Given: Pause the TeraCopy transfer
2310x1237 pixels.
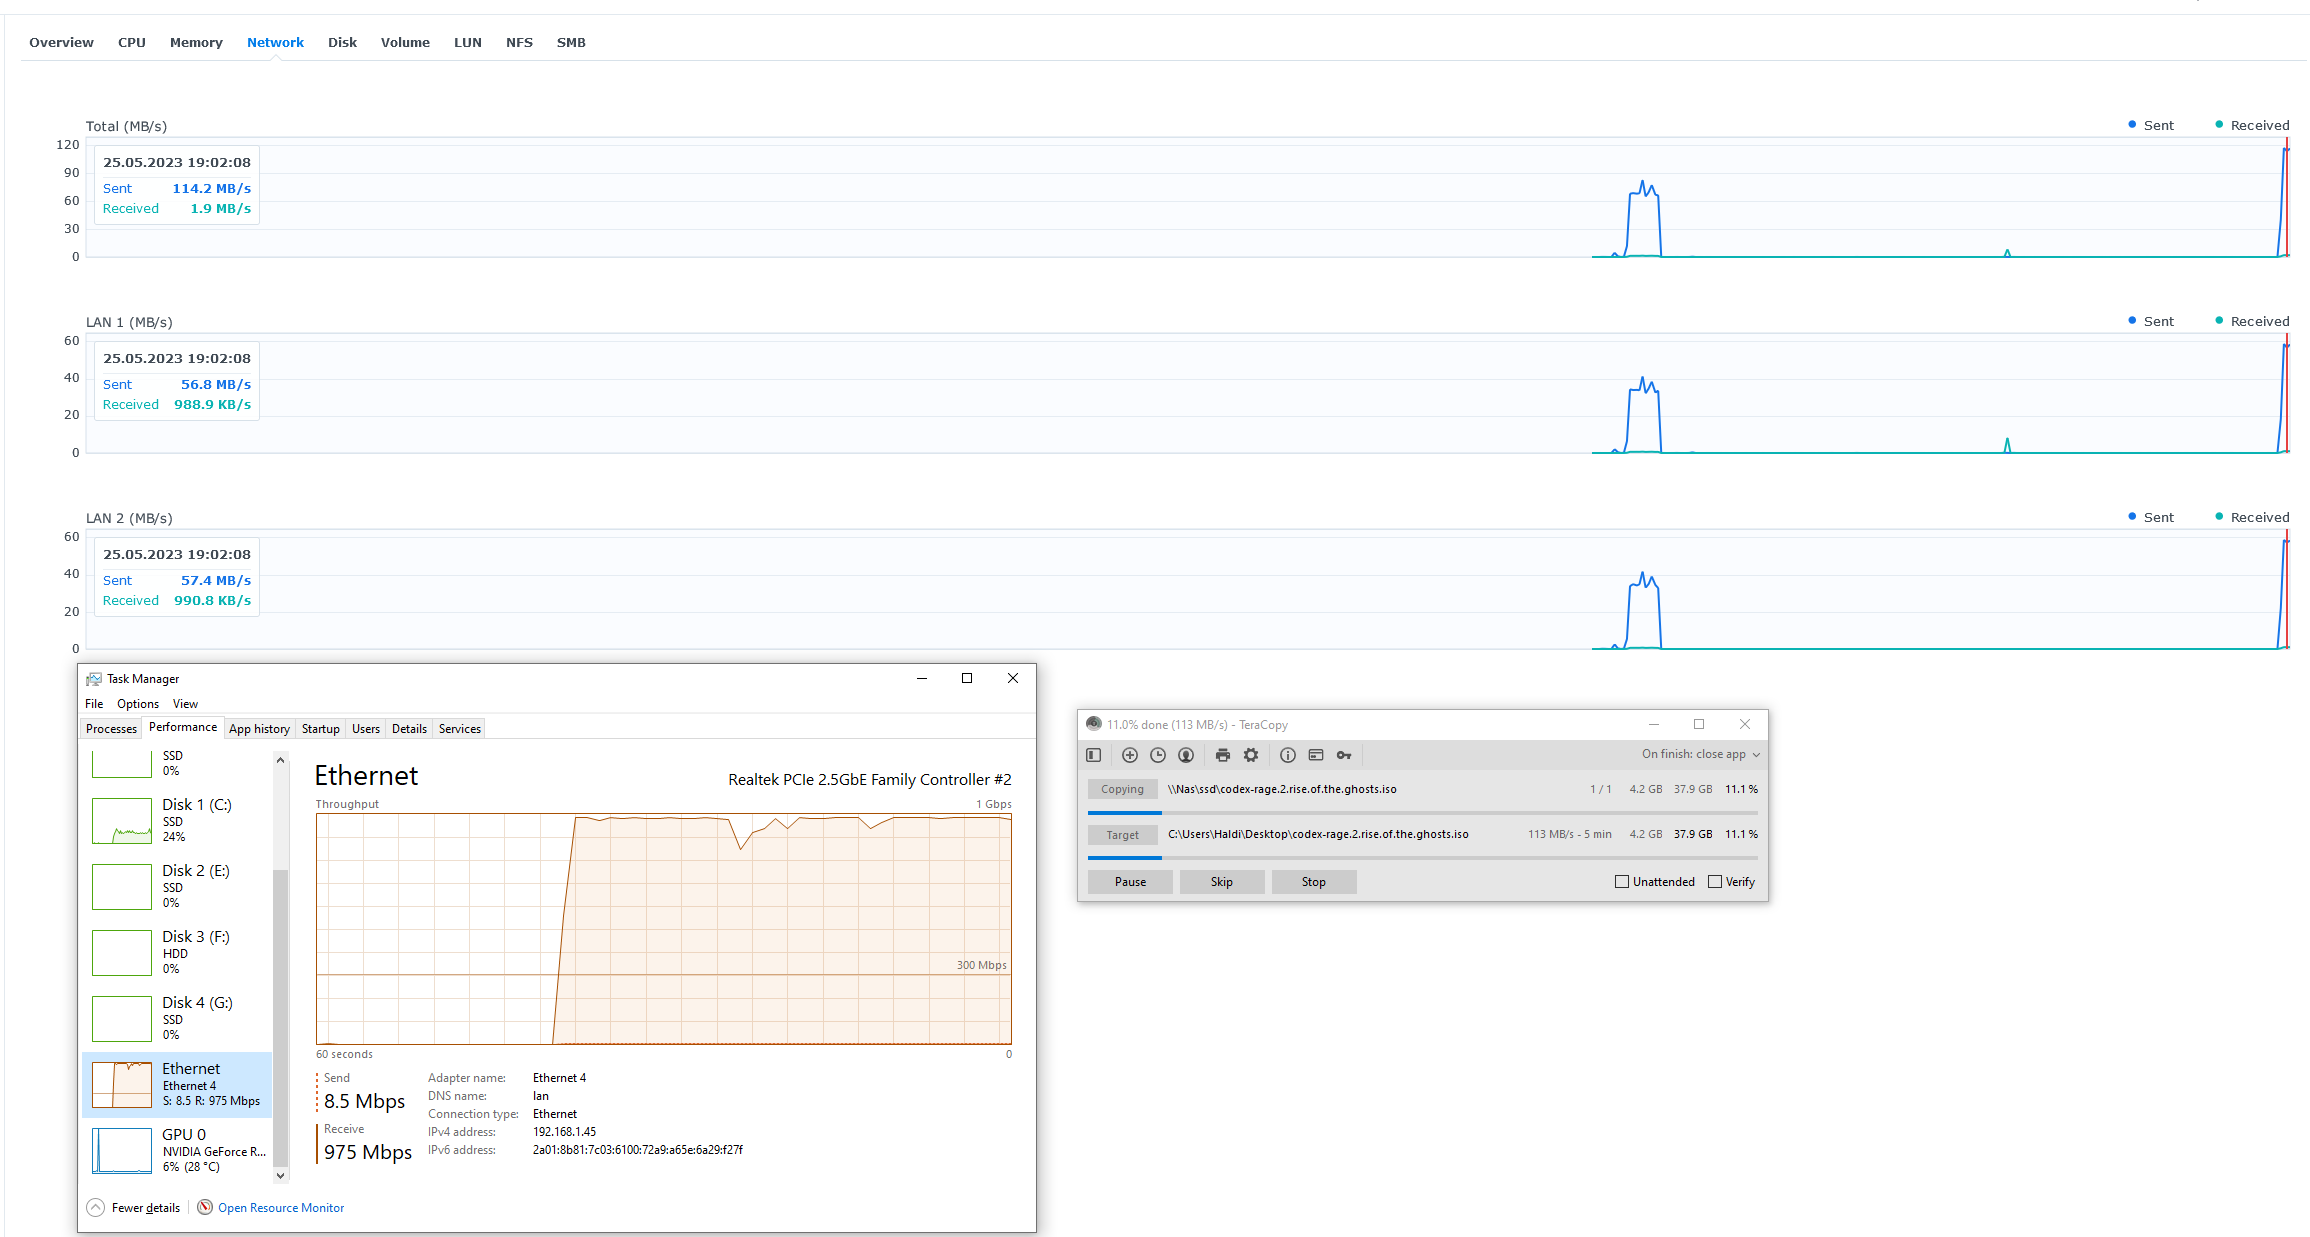Looking at the screenshot, I should (x=1130, y=881).
